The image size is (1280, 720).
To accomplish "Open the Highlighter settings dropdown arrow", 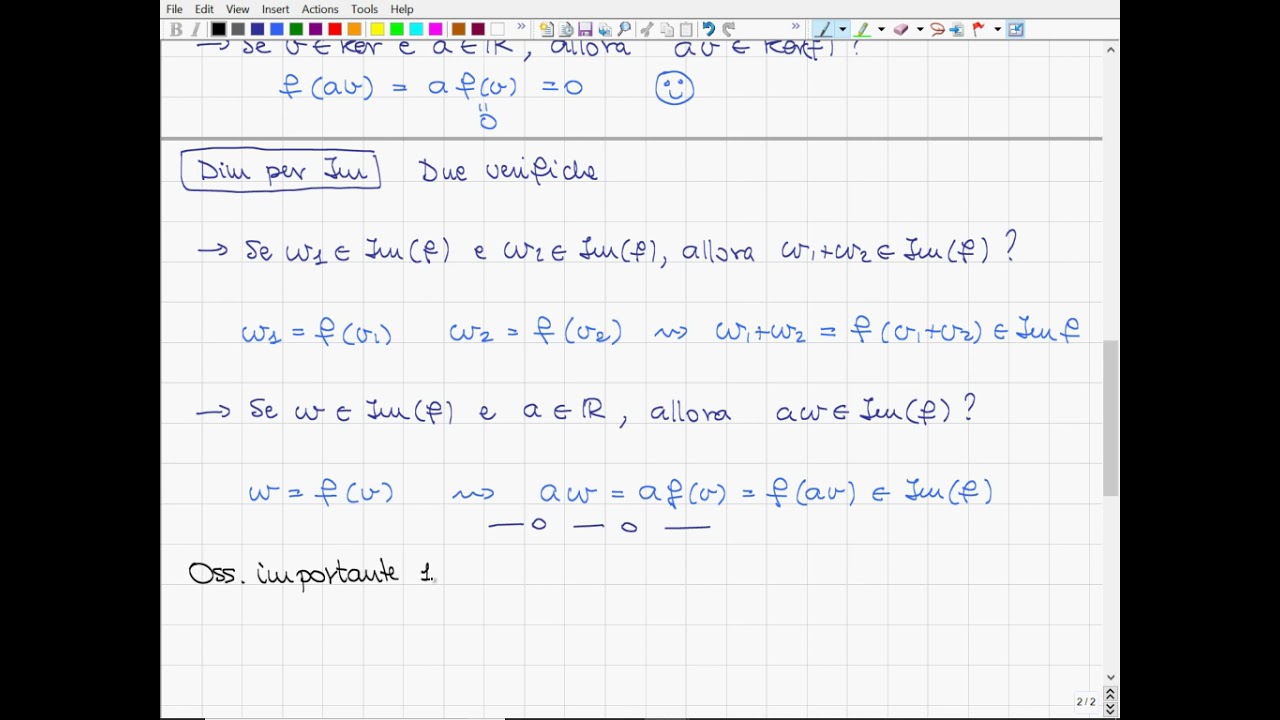I will click(881, 29).
